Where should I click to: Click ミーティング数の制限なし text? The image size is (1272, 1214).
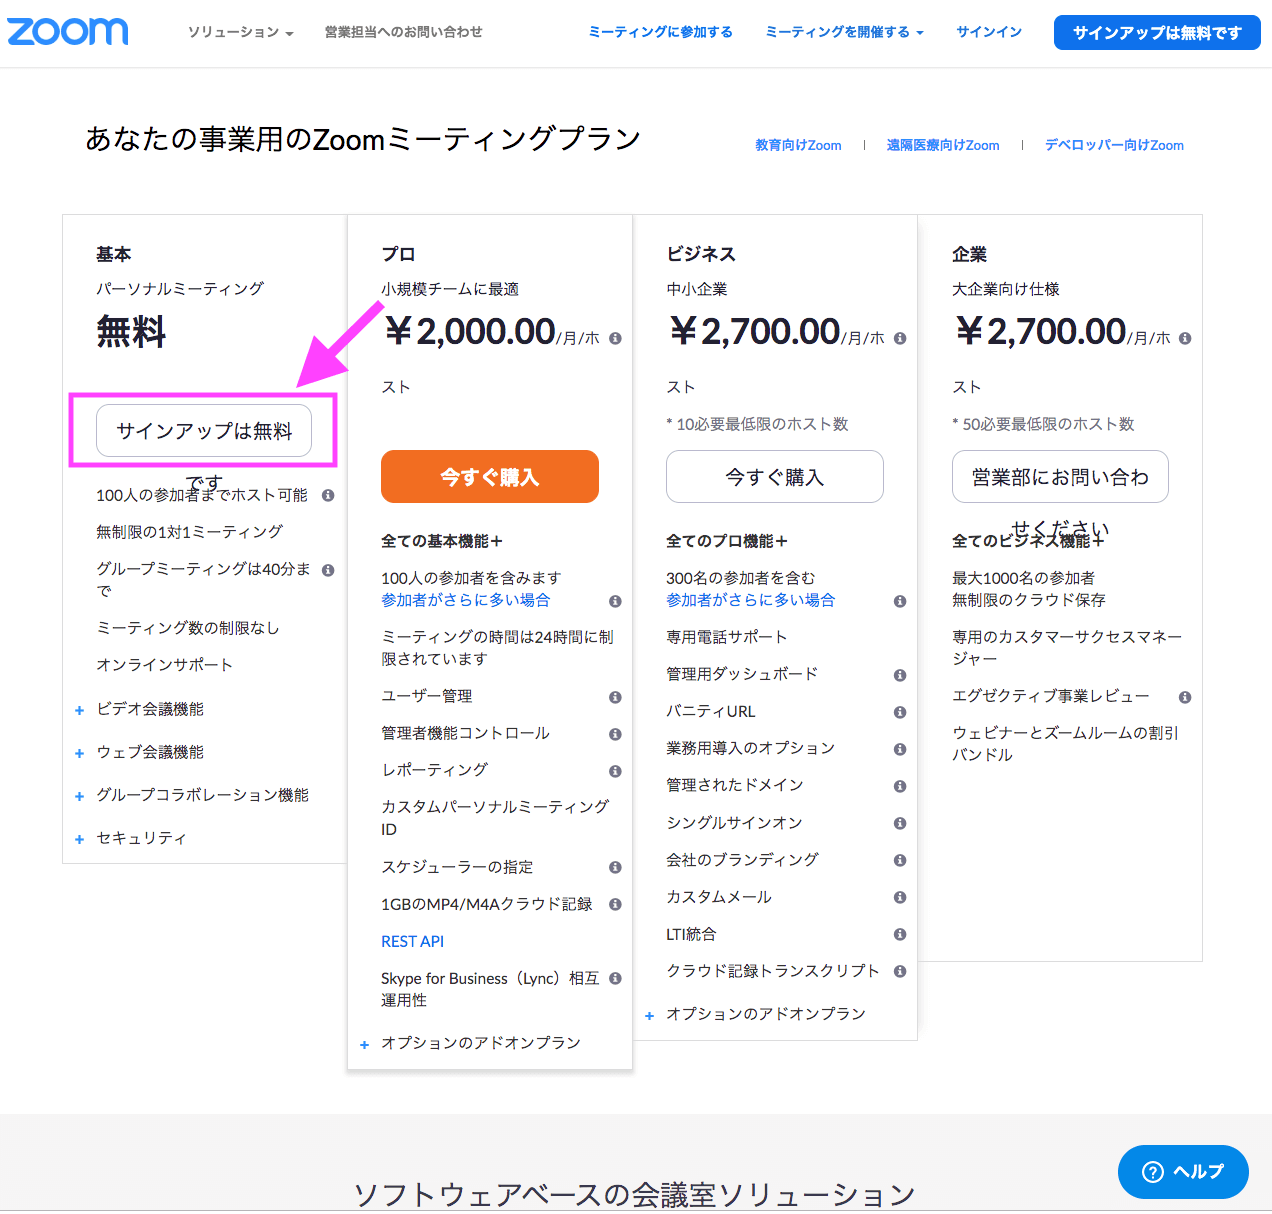pyautogui.click(x=187, y=628)
